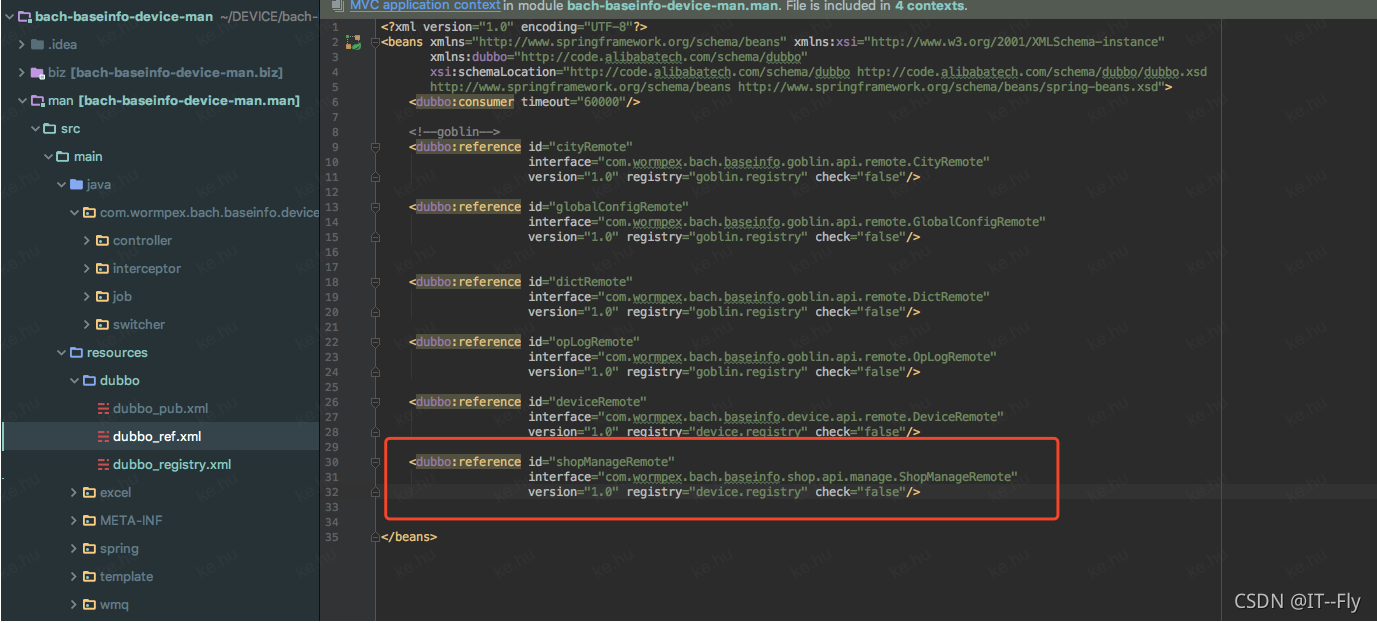Click the context icon beside MVC application context
1377x623 pixels.
pos(338,6)
